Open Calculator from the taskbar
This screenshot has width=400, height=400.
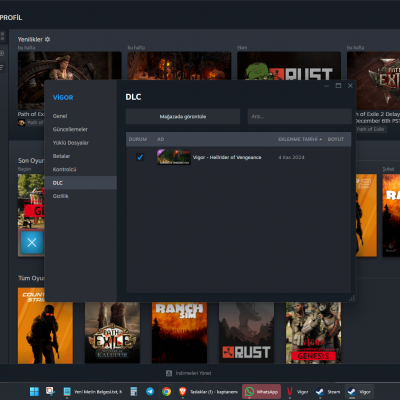[134, 392]
